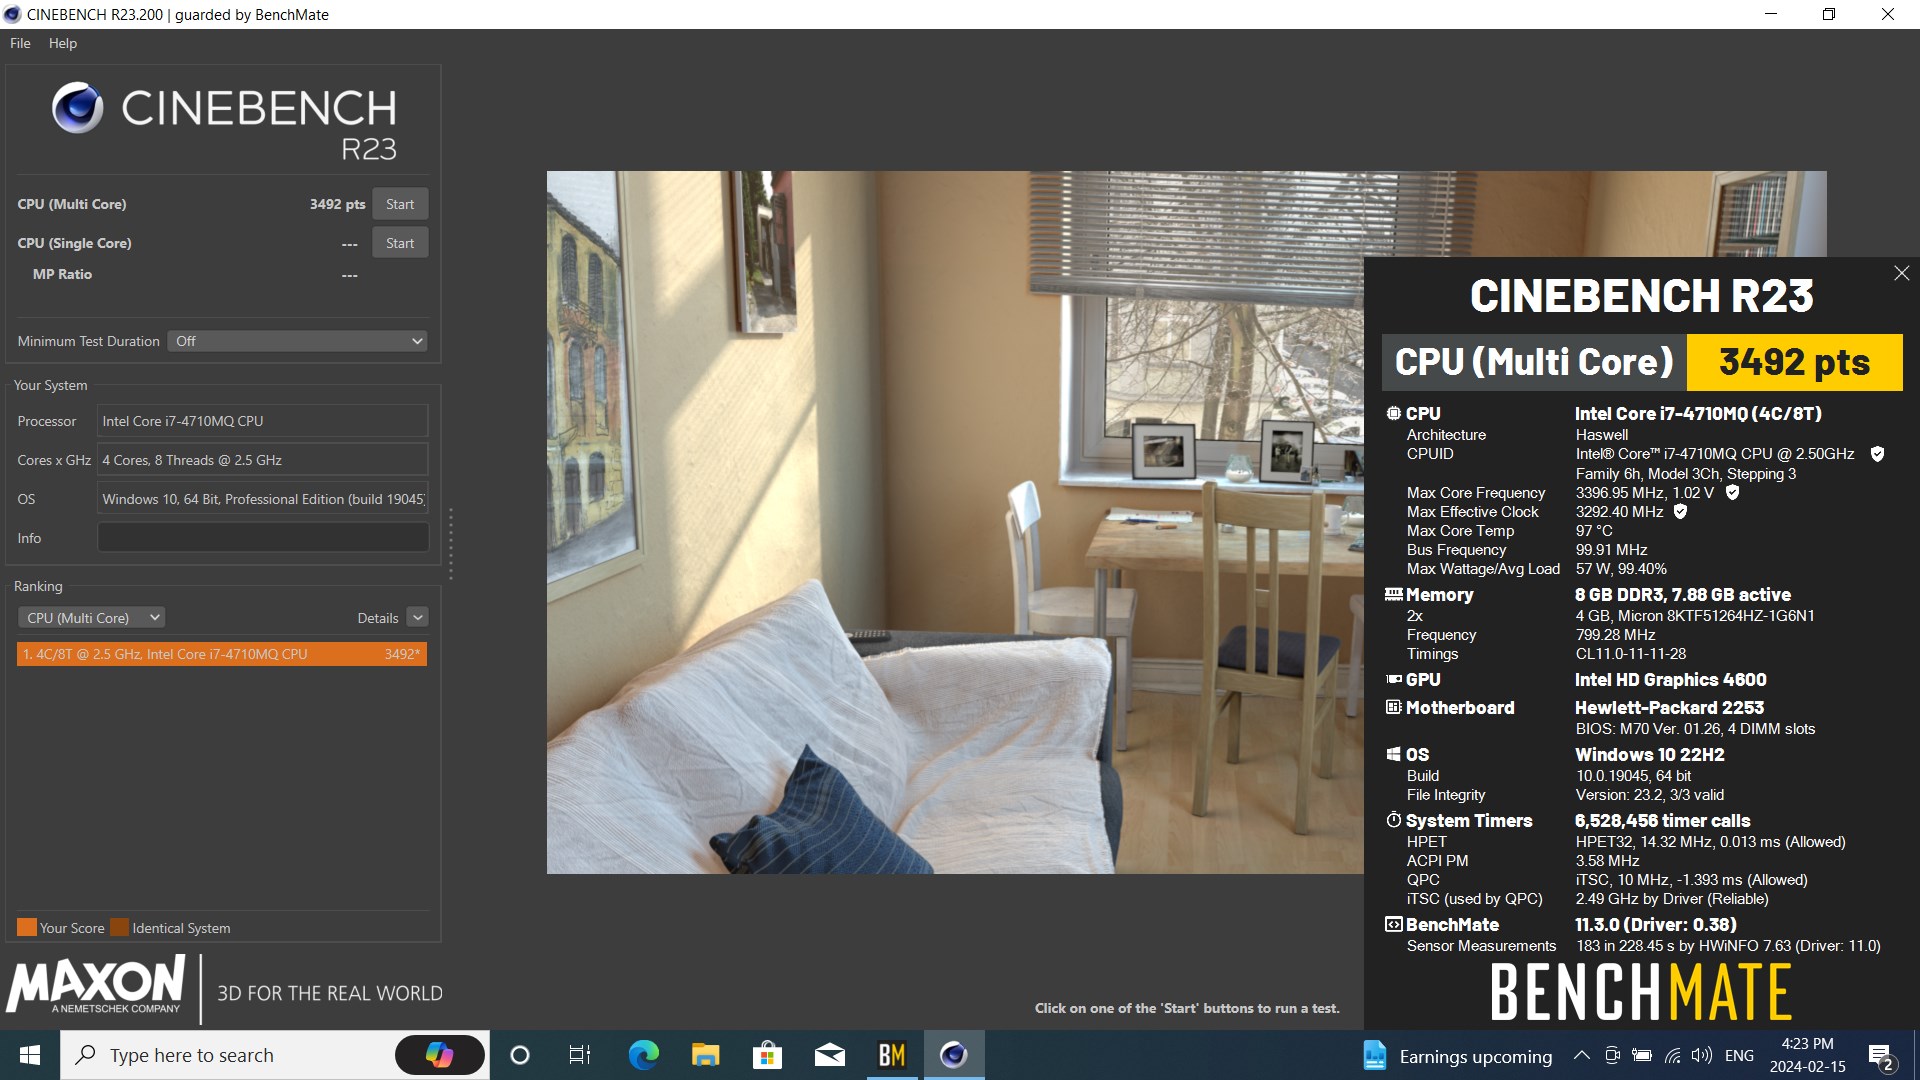Viewport: 1920px width, 1080px height.
Task: Switch to Cinebench on taskbar
Action: click(953, 1055)
